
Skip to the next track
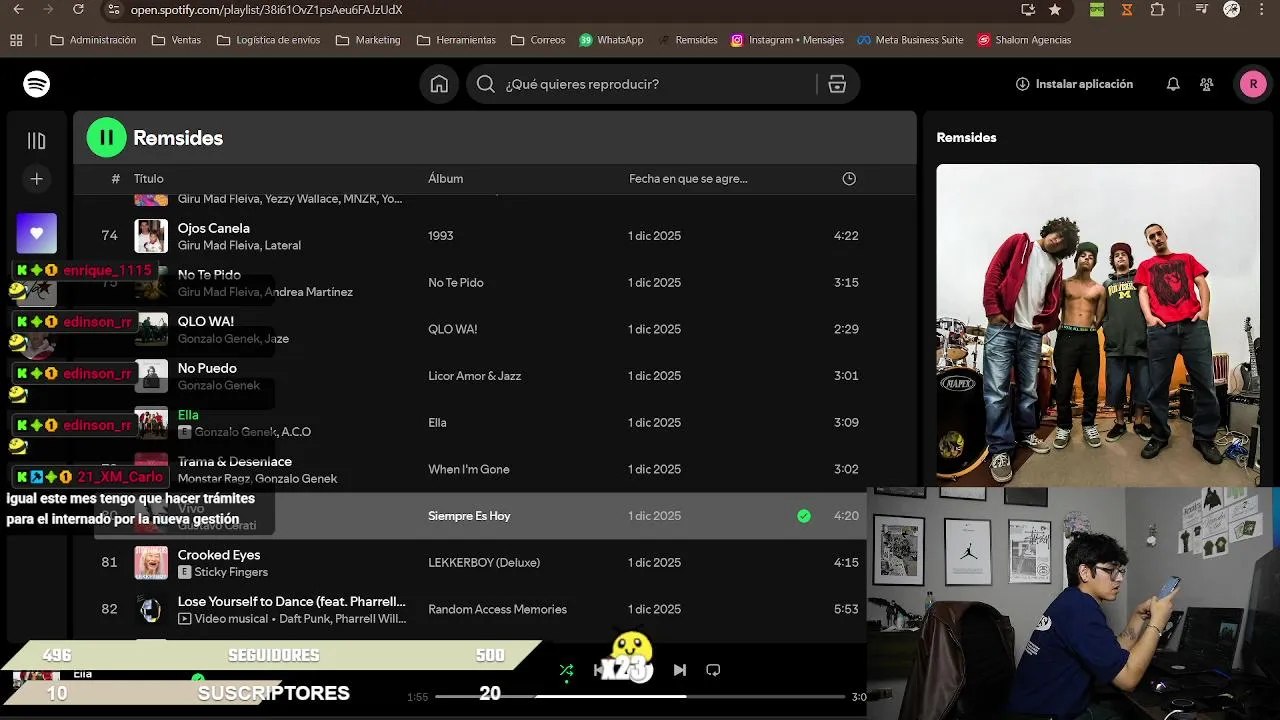680,670
